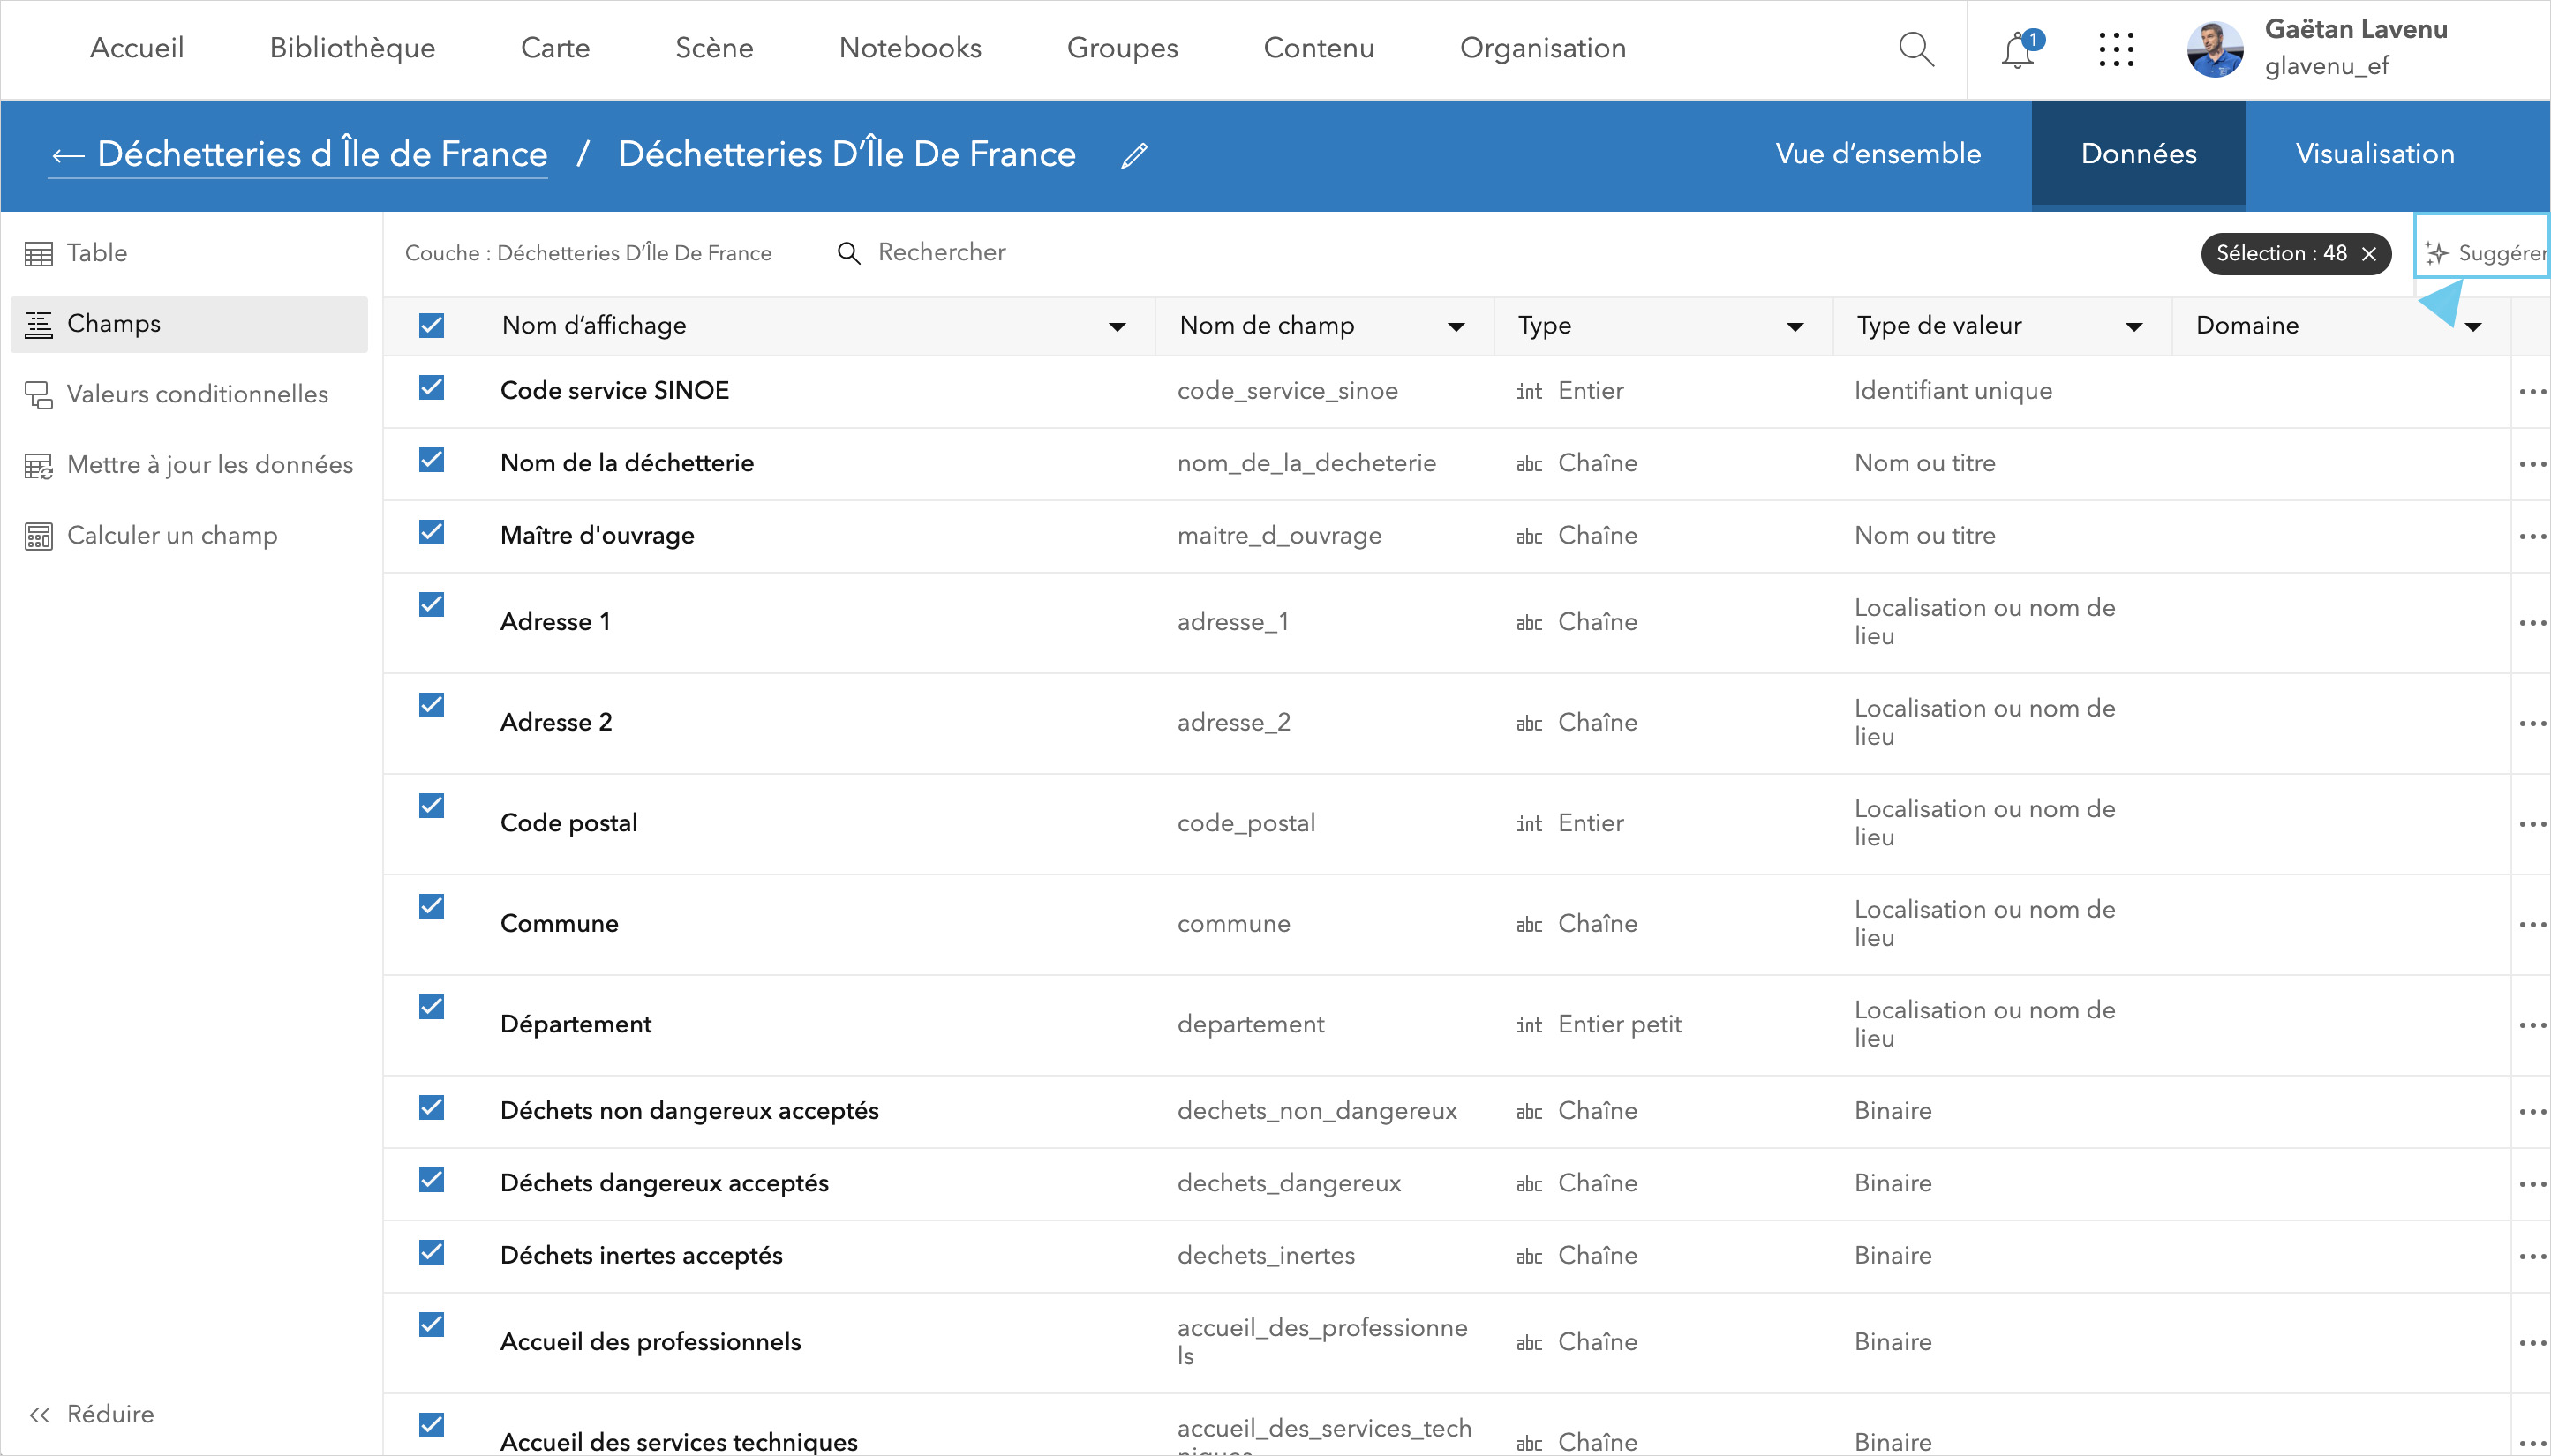Go back to Déchetteries d Île de France link

(299, 154)
